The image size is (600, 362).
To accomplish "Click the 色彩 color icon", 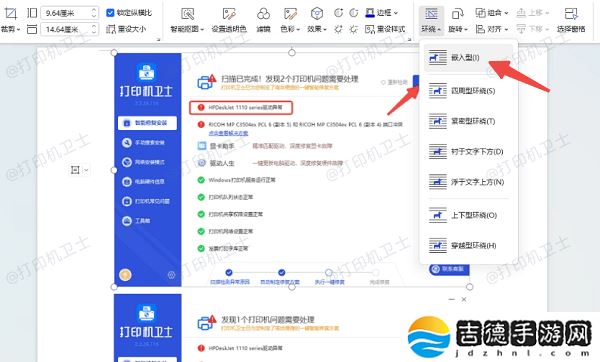I will pyautogui.click(x=290, y=14).
